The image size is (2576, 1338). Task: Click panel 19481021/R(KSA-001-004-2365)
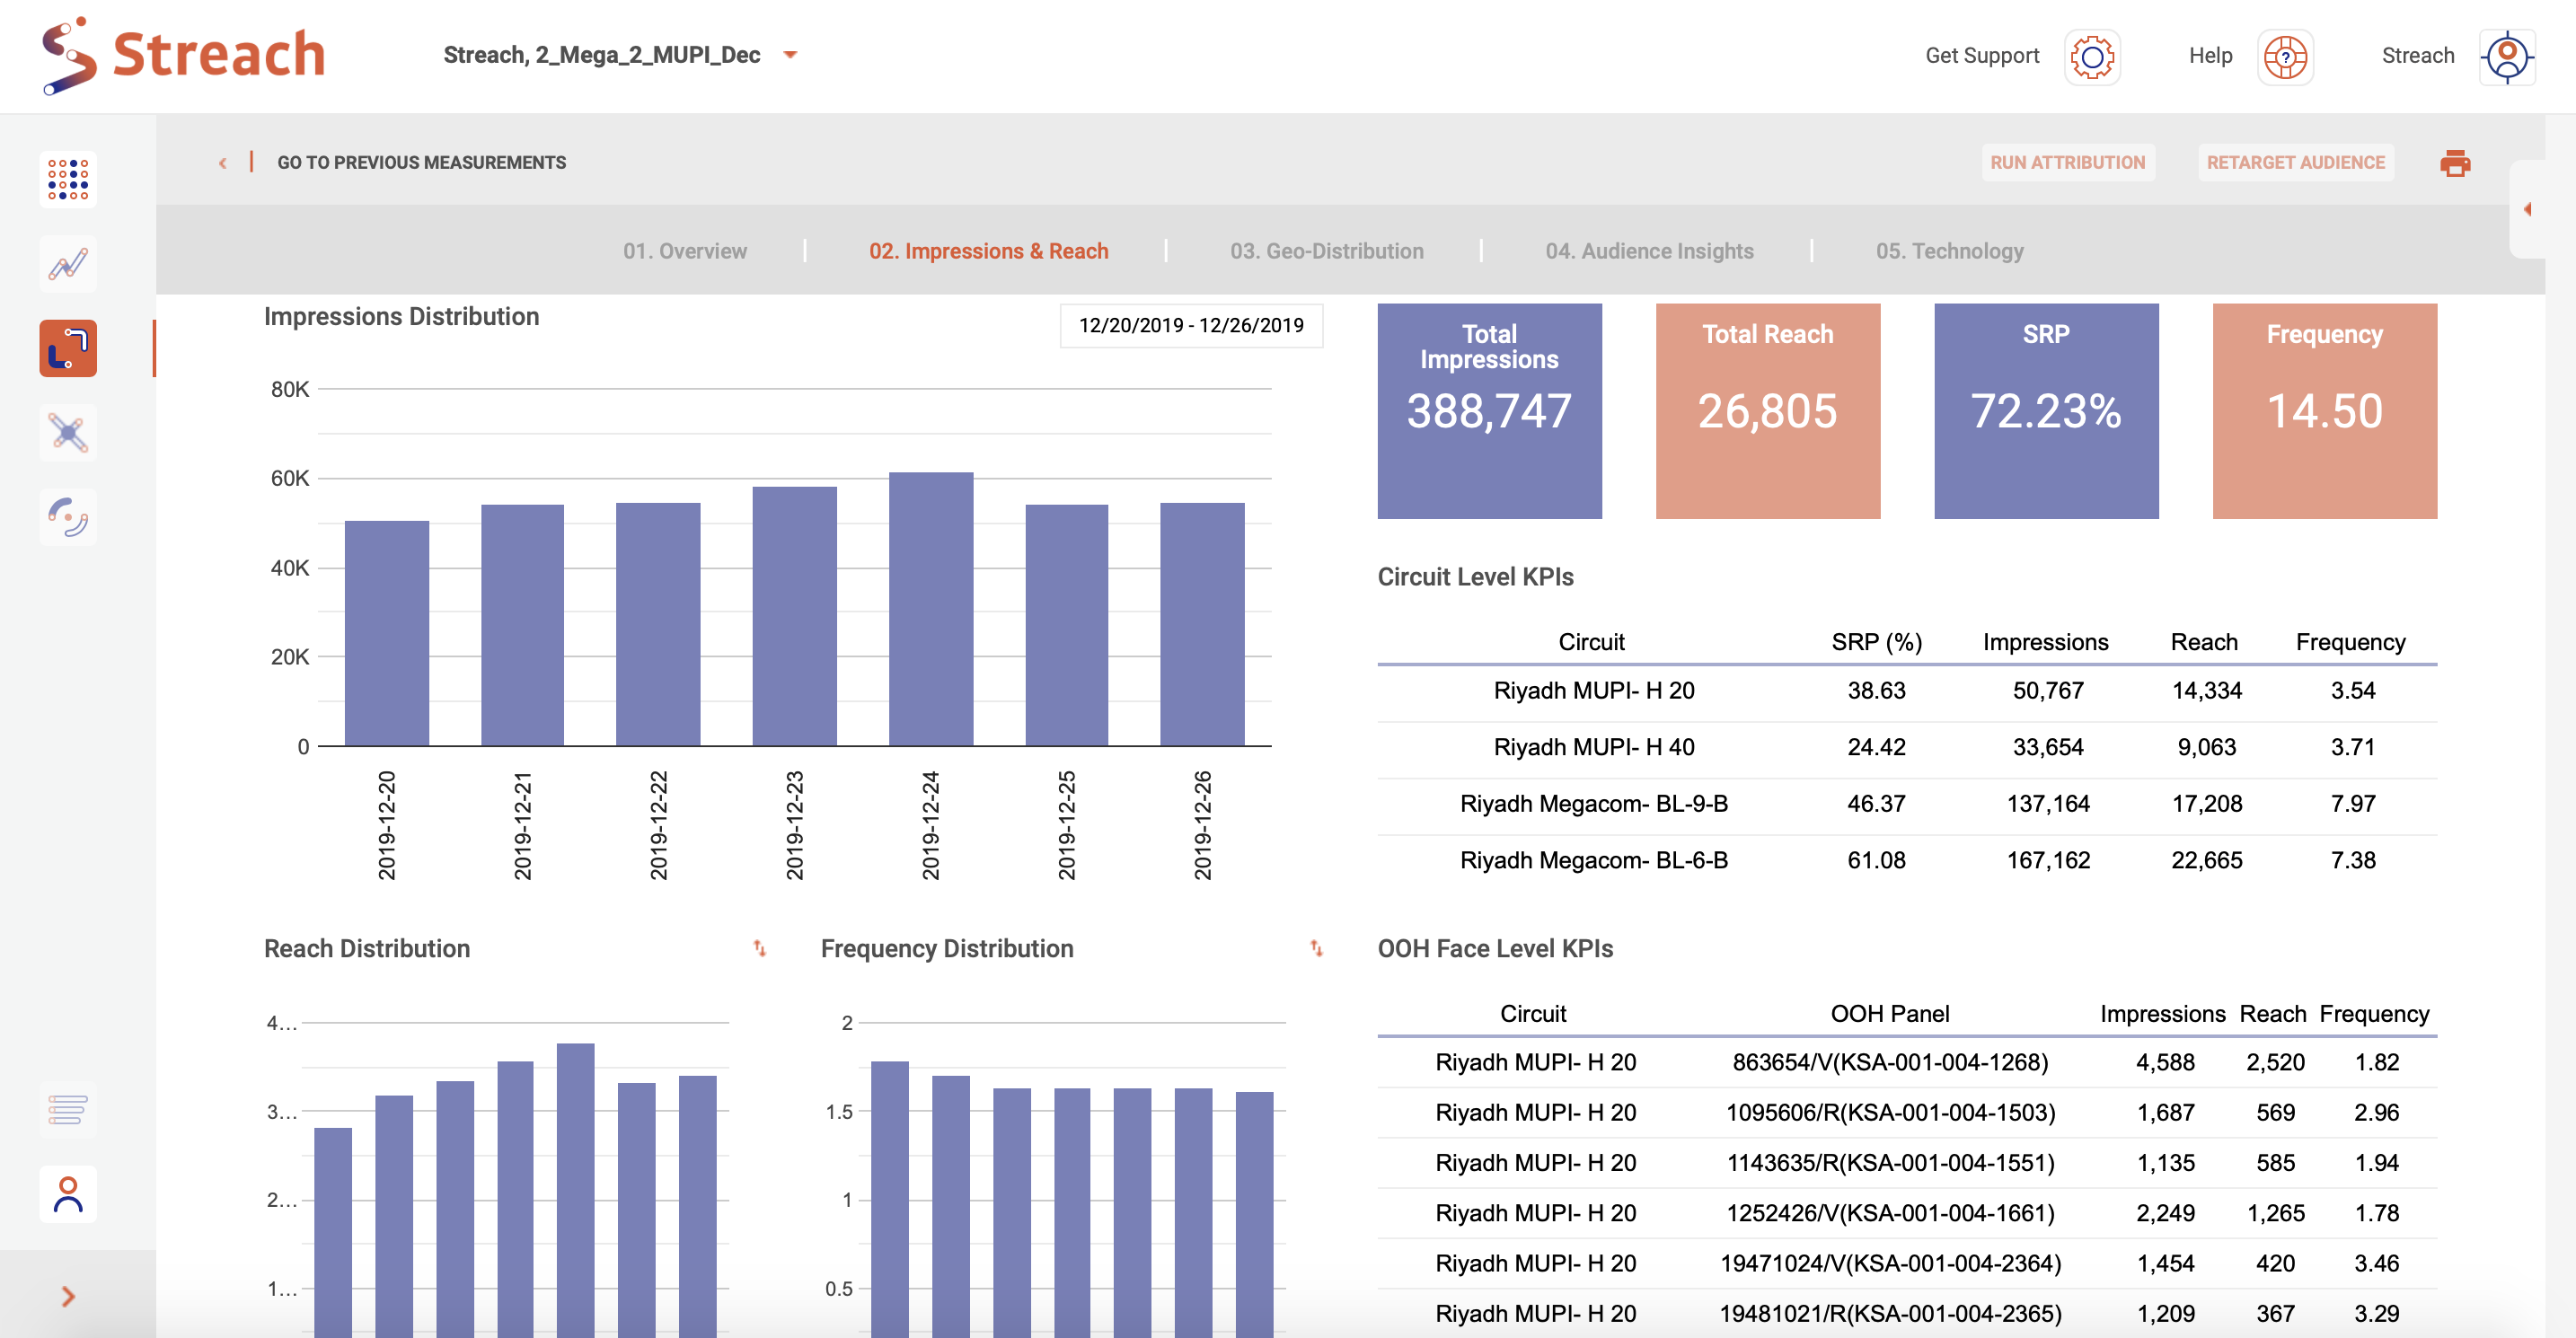point(1889,1313)
